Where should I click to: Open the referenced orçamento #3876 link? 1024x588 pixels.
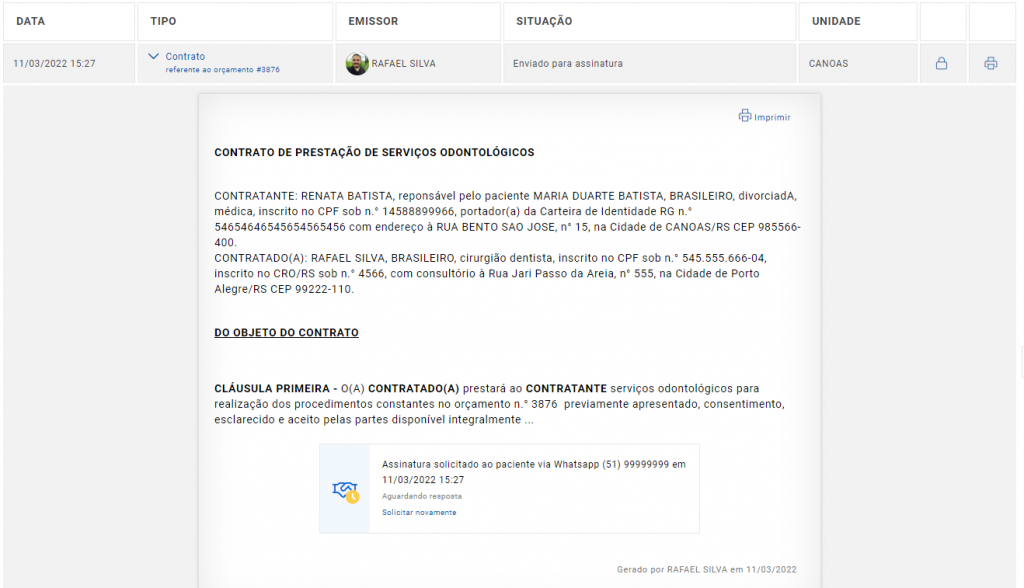[222, 70]
